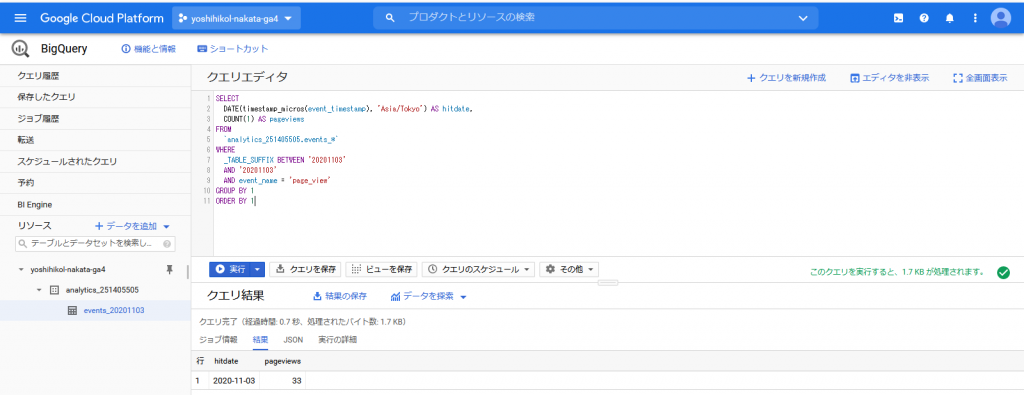Click the pageviews value 33 cell
The width and height of the screenshot is (1024, 395).
282,380
